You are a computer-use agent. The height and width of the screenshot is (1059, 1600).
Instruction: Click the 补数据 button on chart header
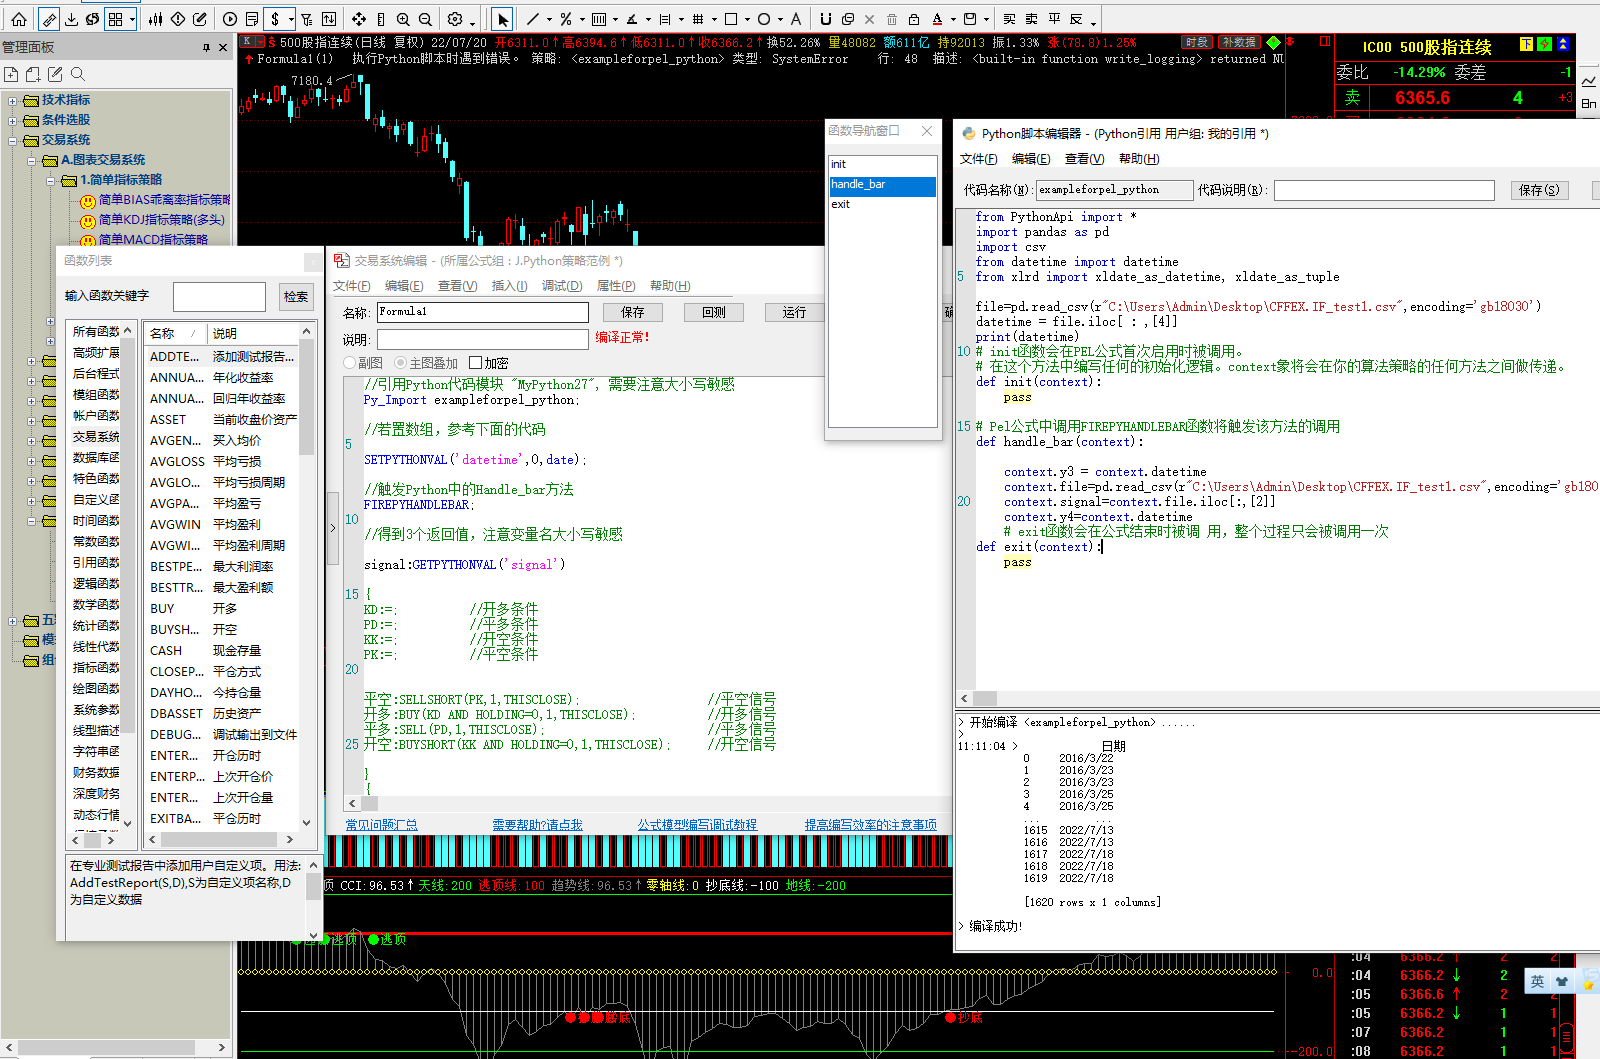tap(1238, 42)
